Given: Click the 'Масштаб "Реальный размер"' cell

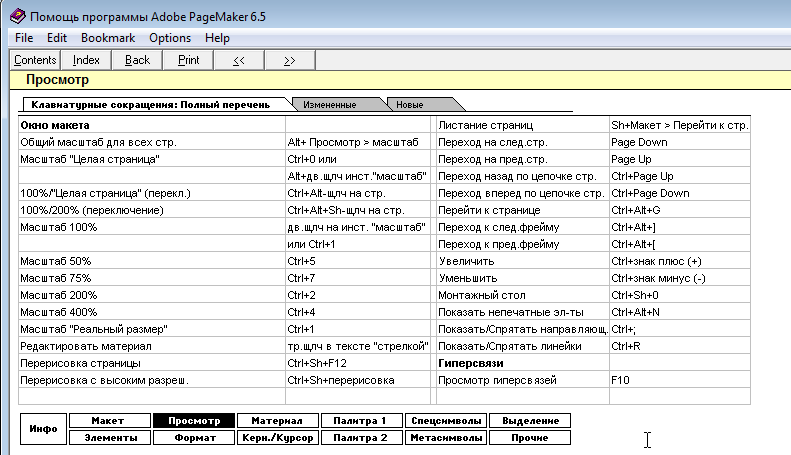Looking at the screenshot, I should click(x=152, y=329).
